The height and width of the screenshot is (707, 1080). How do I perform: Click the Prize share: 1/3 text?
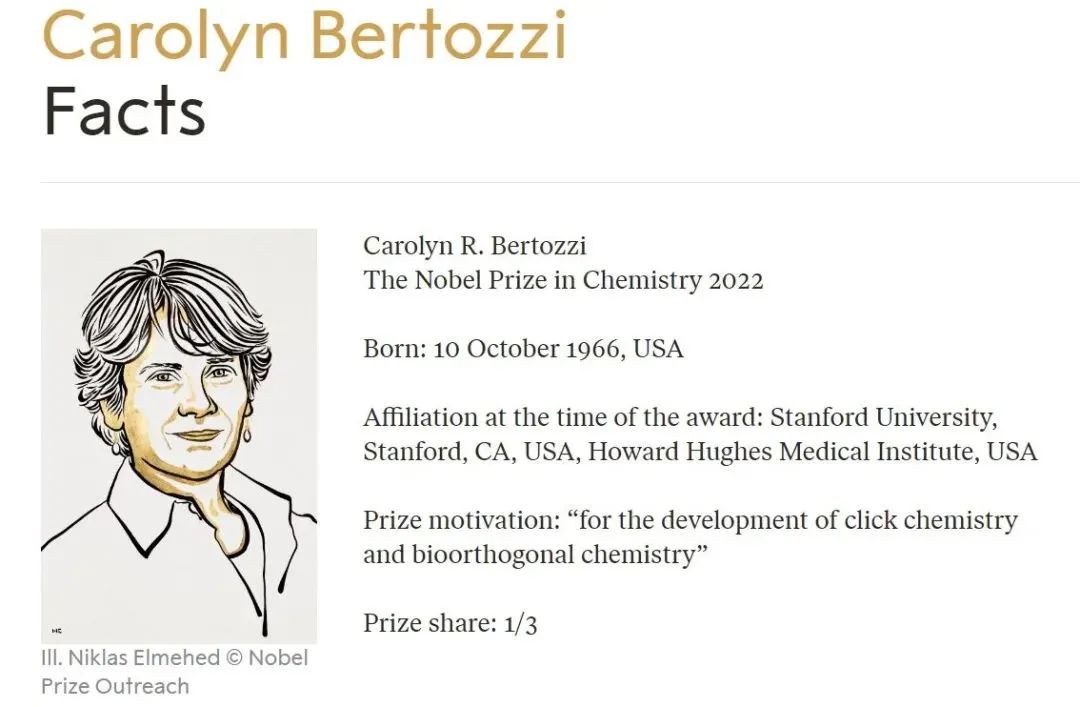(450, 623)
